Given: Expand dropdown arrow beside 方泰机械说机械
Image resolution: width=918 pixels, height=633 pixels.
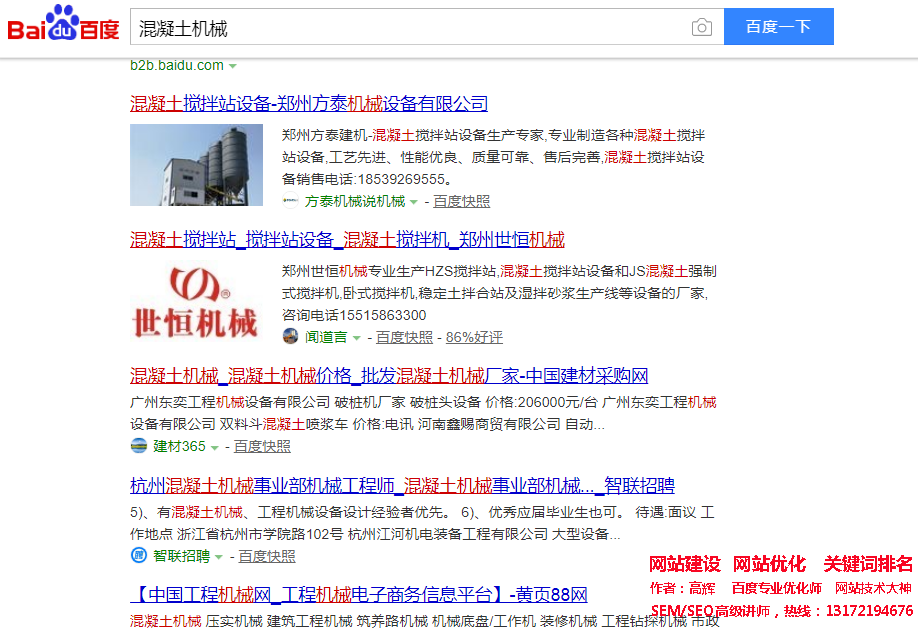Looking at the screenshot, I should point(413,202).
